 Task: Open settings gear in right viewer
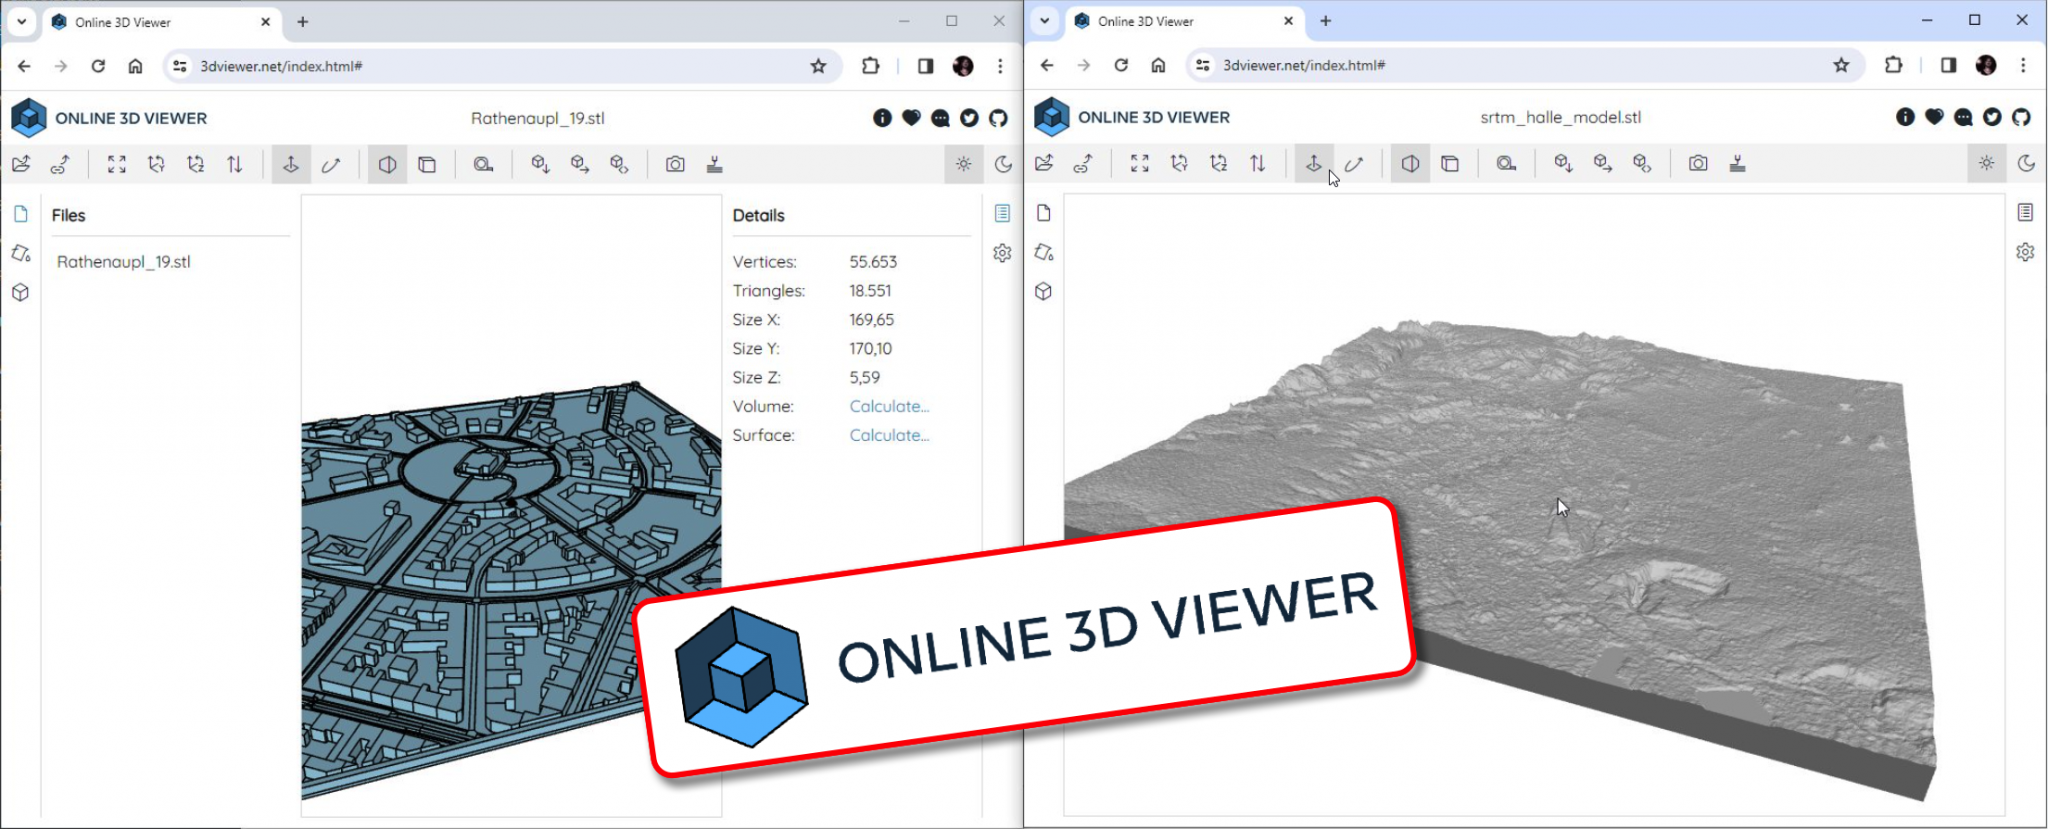[x=2026, y=252]
